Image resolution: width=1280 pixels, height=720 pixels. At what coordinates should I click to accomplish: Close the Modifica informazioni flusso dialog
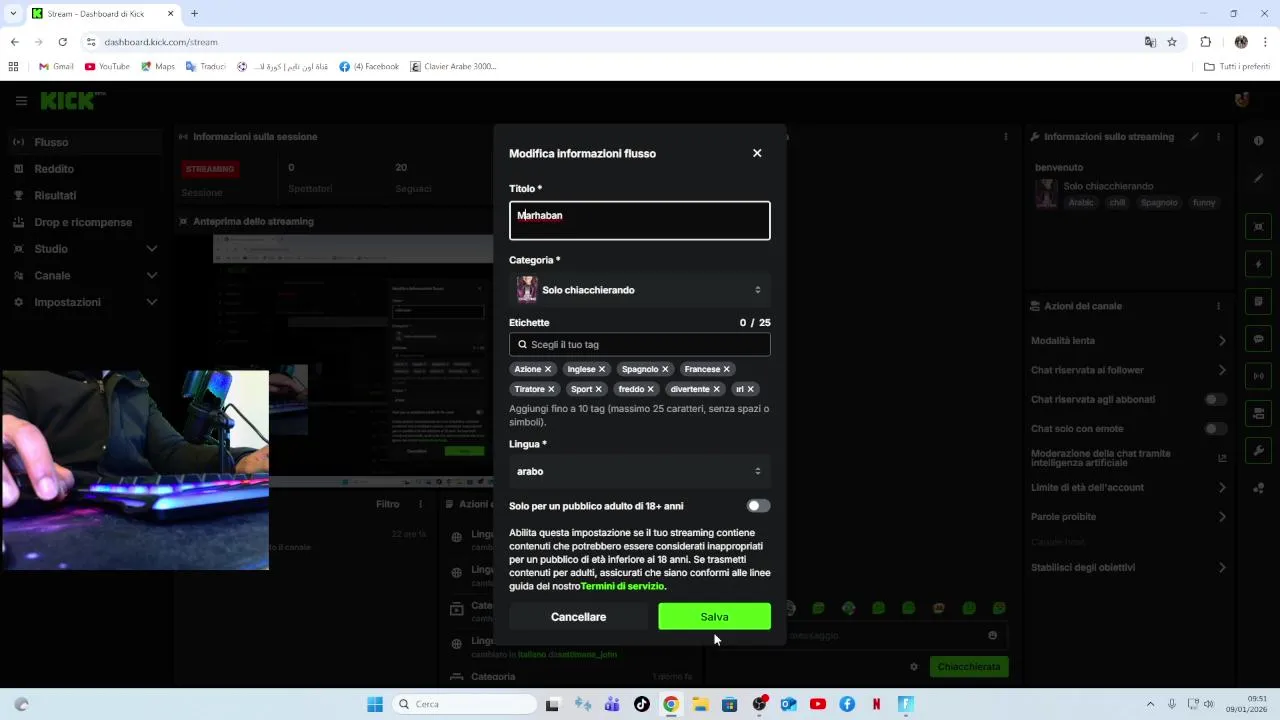[757, 153]
